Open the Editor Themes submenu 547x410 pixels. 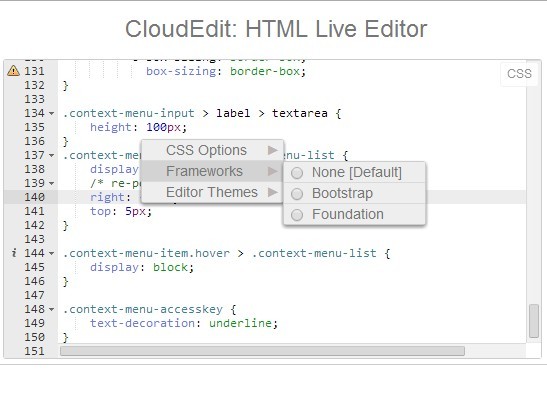pos(212,192)
